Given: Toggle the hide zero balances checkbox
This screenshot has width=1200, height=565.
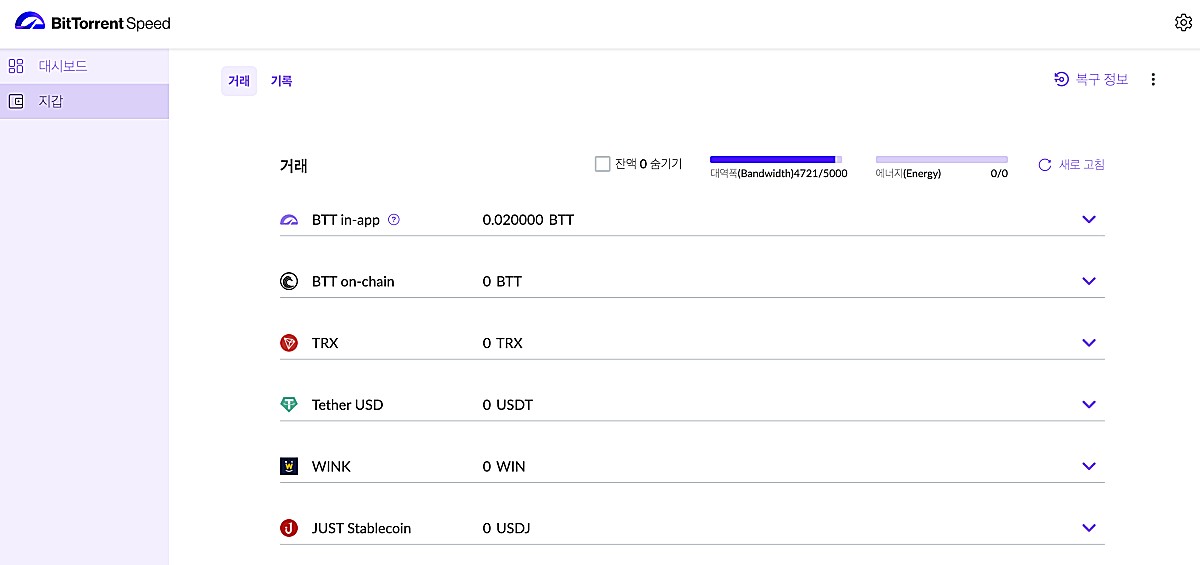Looking at the screenshot, I should tap(602, 164).
